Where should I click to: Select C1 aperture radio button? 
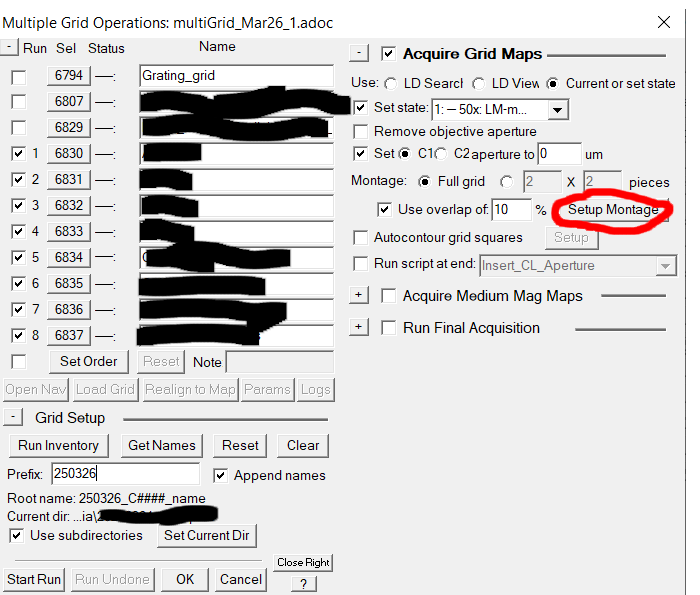404,154
